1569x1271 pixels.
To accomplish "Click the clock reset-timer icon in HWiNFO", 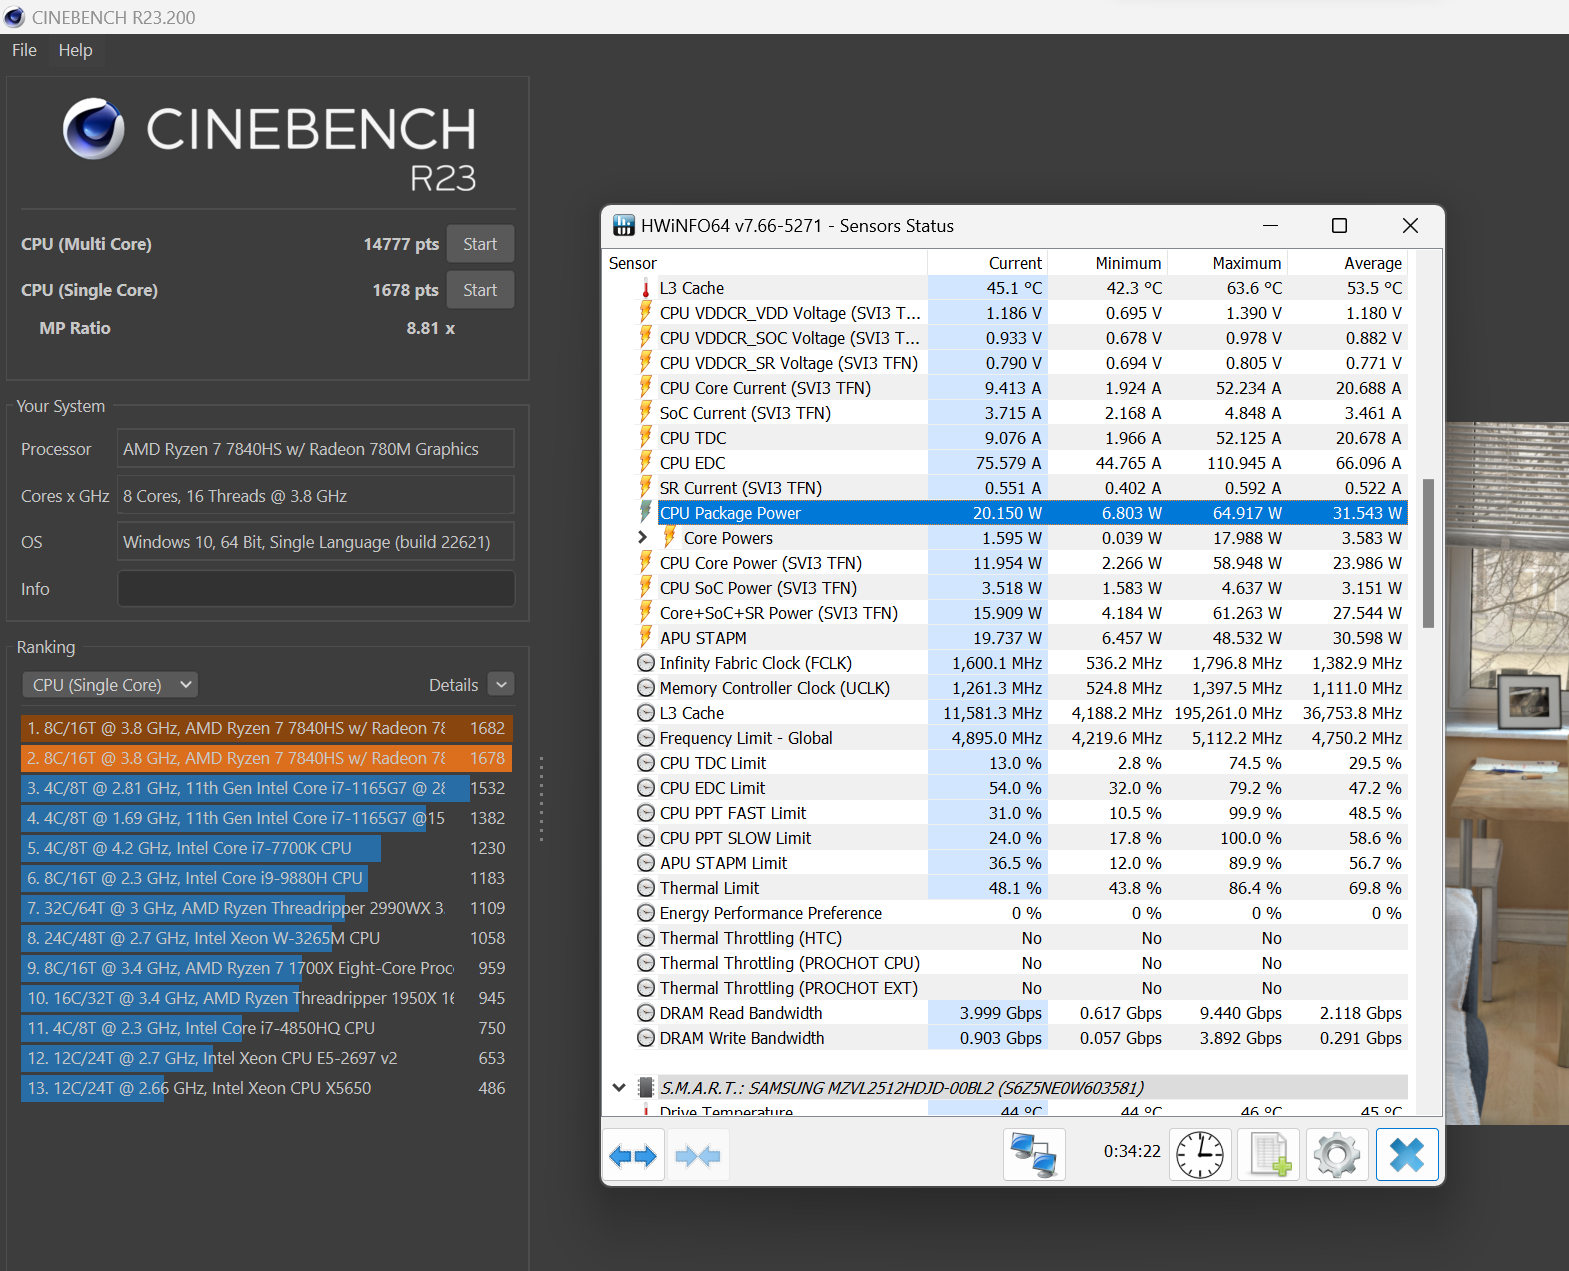I will pos(1200,1155).
